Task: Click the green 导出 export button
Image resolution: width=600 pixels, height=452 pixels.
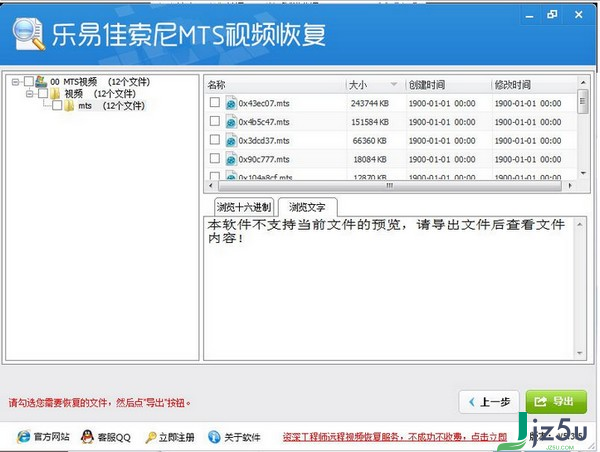Action: tap(556, 401)
